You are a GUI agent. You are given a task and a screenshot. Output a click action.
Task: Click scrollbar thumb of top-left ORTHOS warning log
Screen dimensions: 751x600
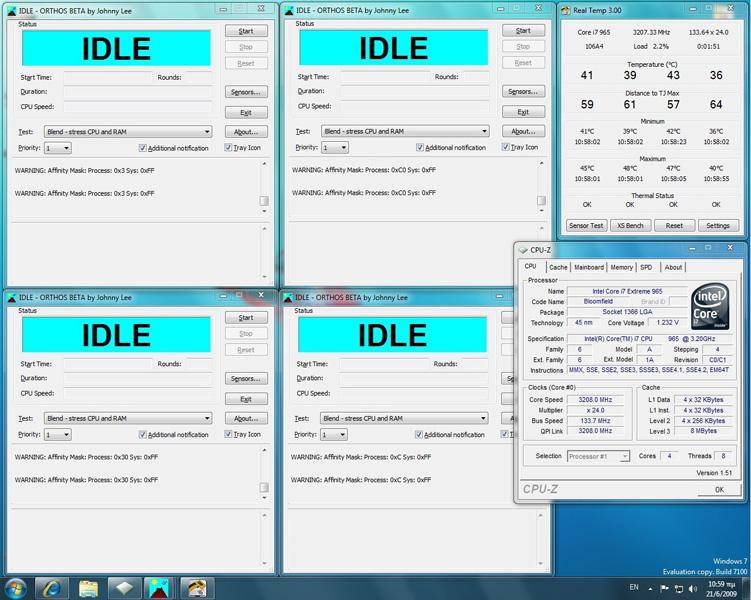click(x=264, y=201)
